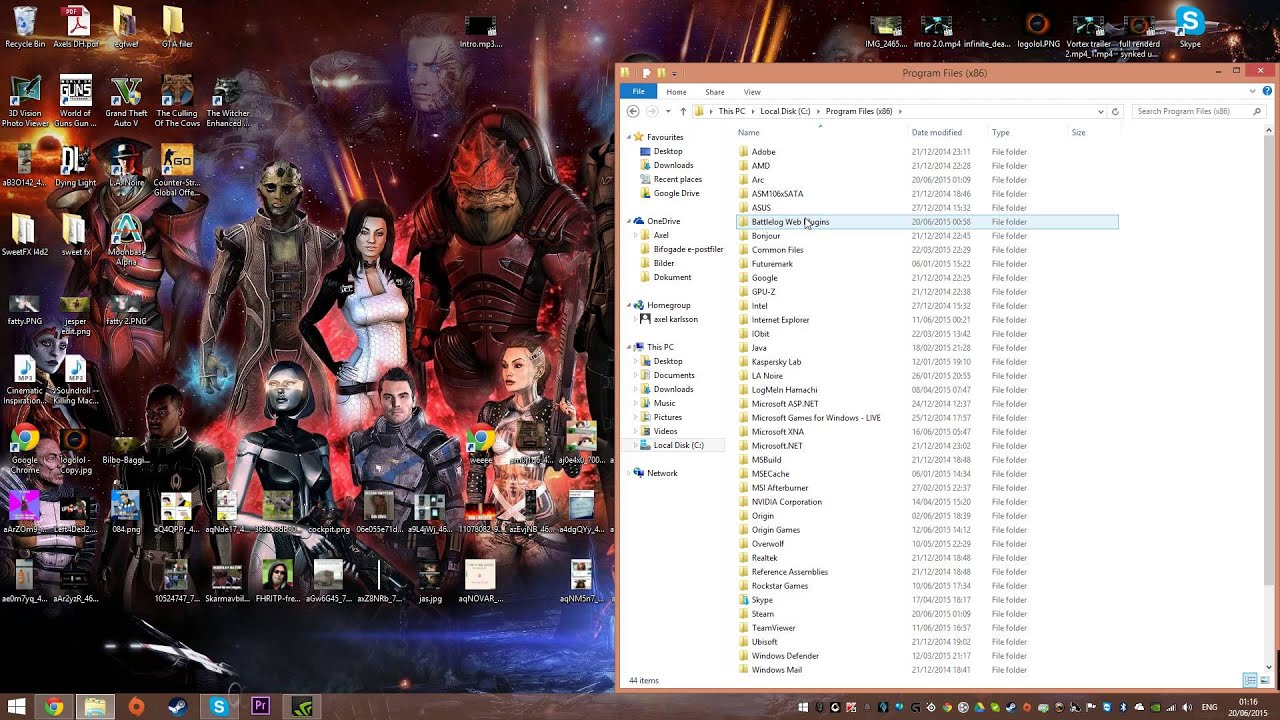Launch World of Guns desktop shortcut

(x=76, y=102)
